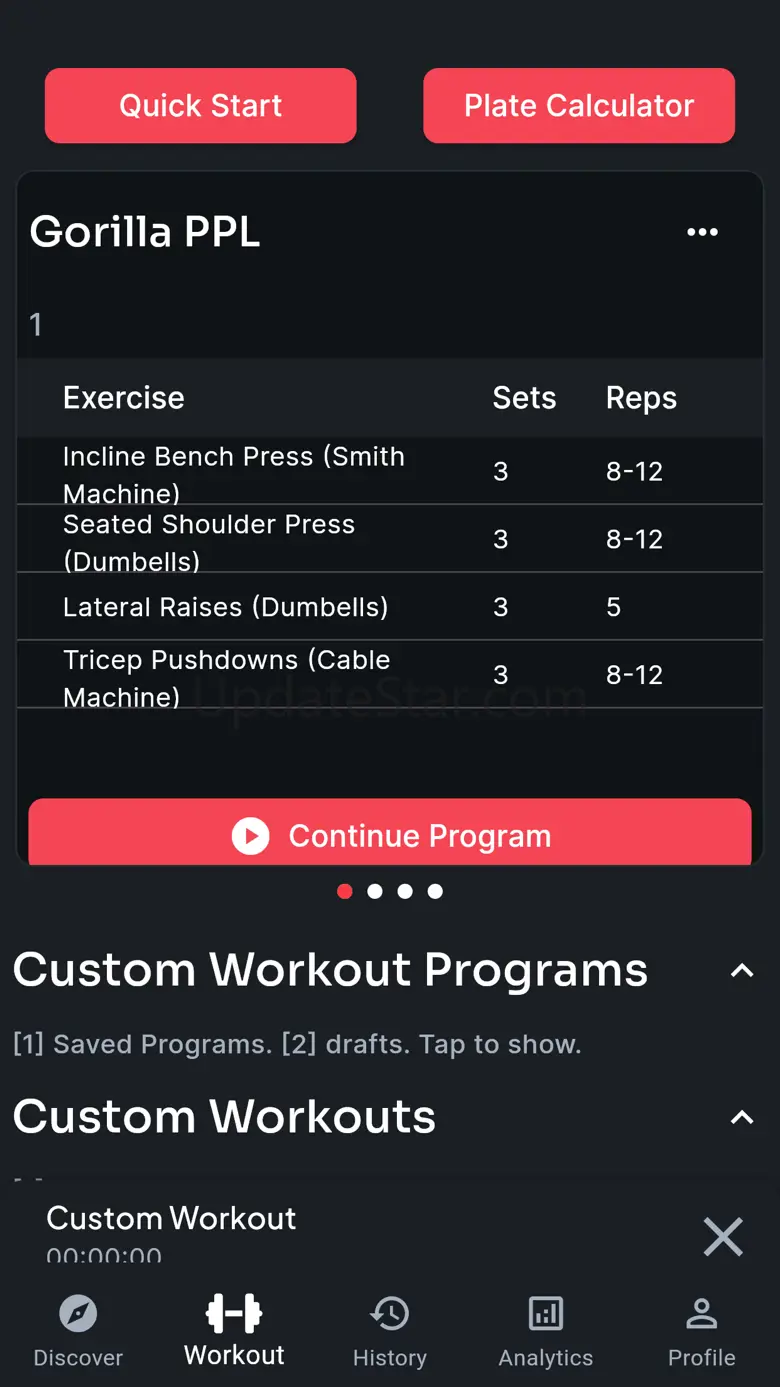Open the Discover compass icon
780x1387 pixels.
78,1313
